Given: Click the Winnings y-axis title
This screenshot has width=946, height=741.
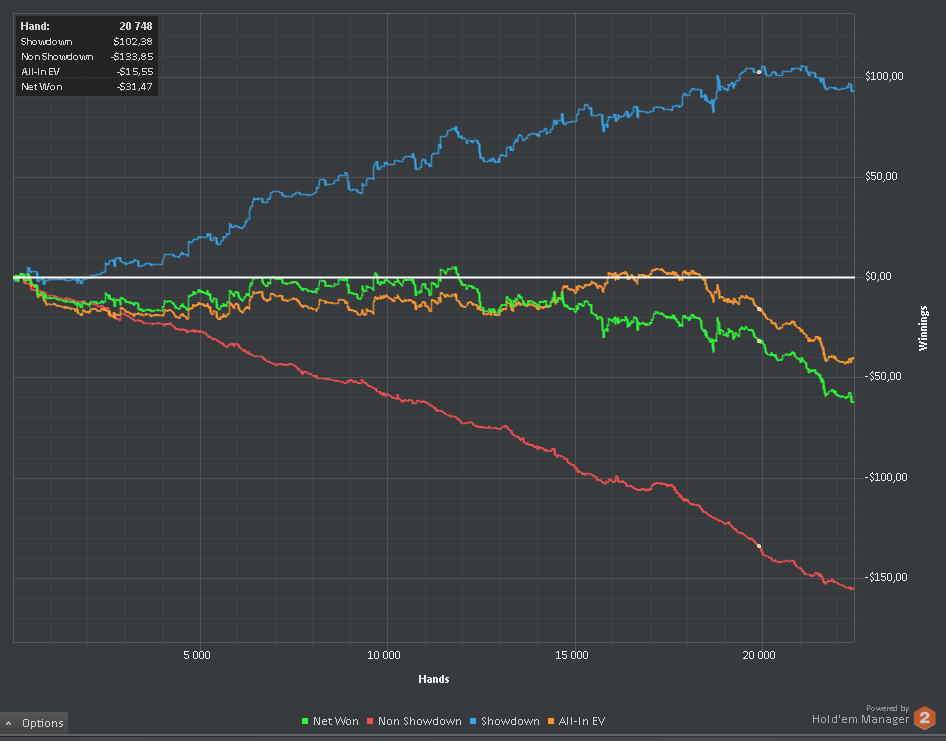Looking at the screenshot, I should [x=923, y=328].
